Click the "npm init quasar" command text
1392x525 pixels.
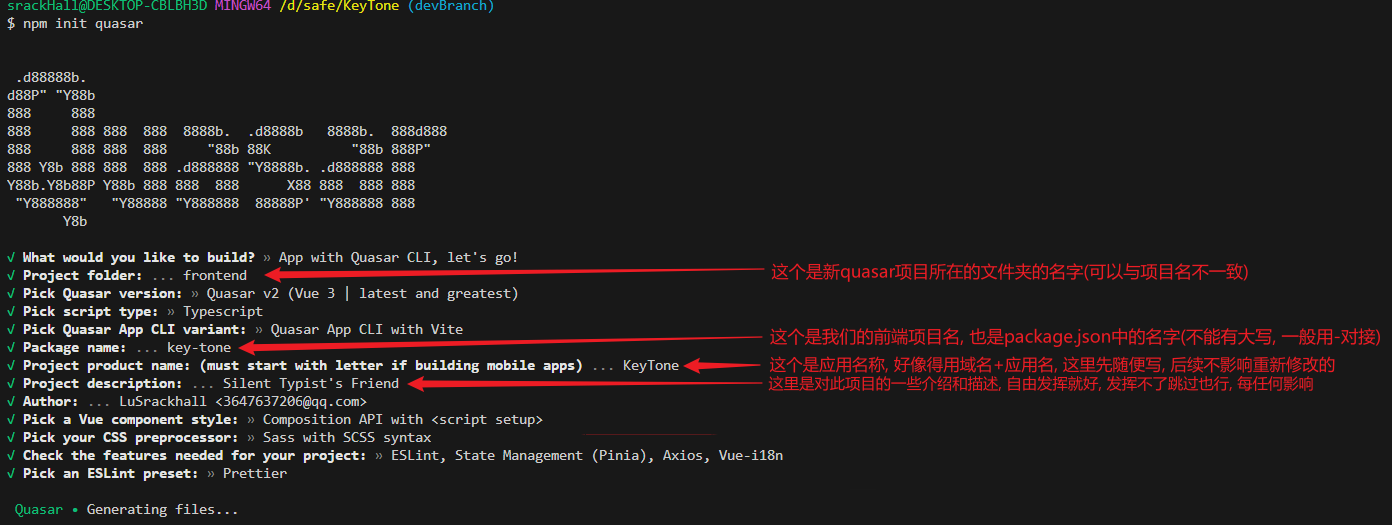(x=83, y=24)
